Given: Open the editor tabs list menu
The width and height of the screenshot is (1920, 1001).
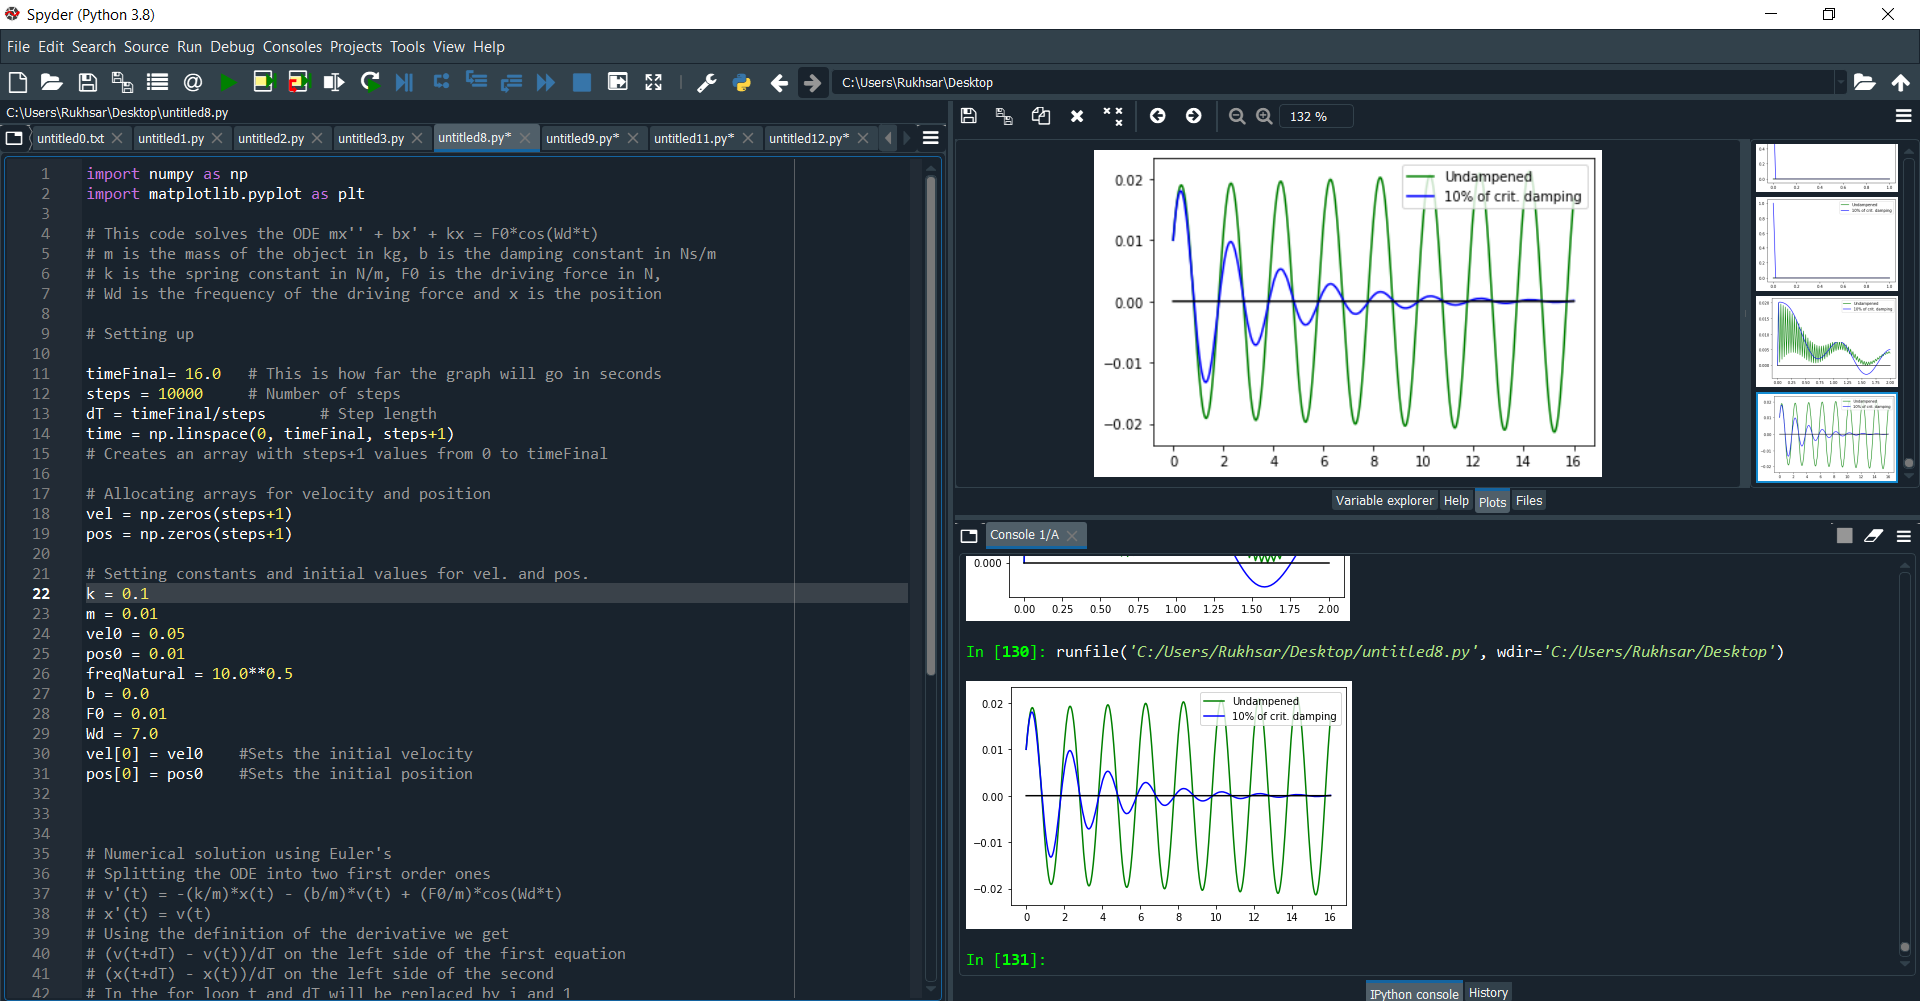Looking at the screenshot, I should (x=930, y=138).
